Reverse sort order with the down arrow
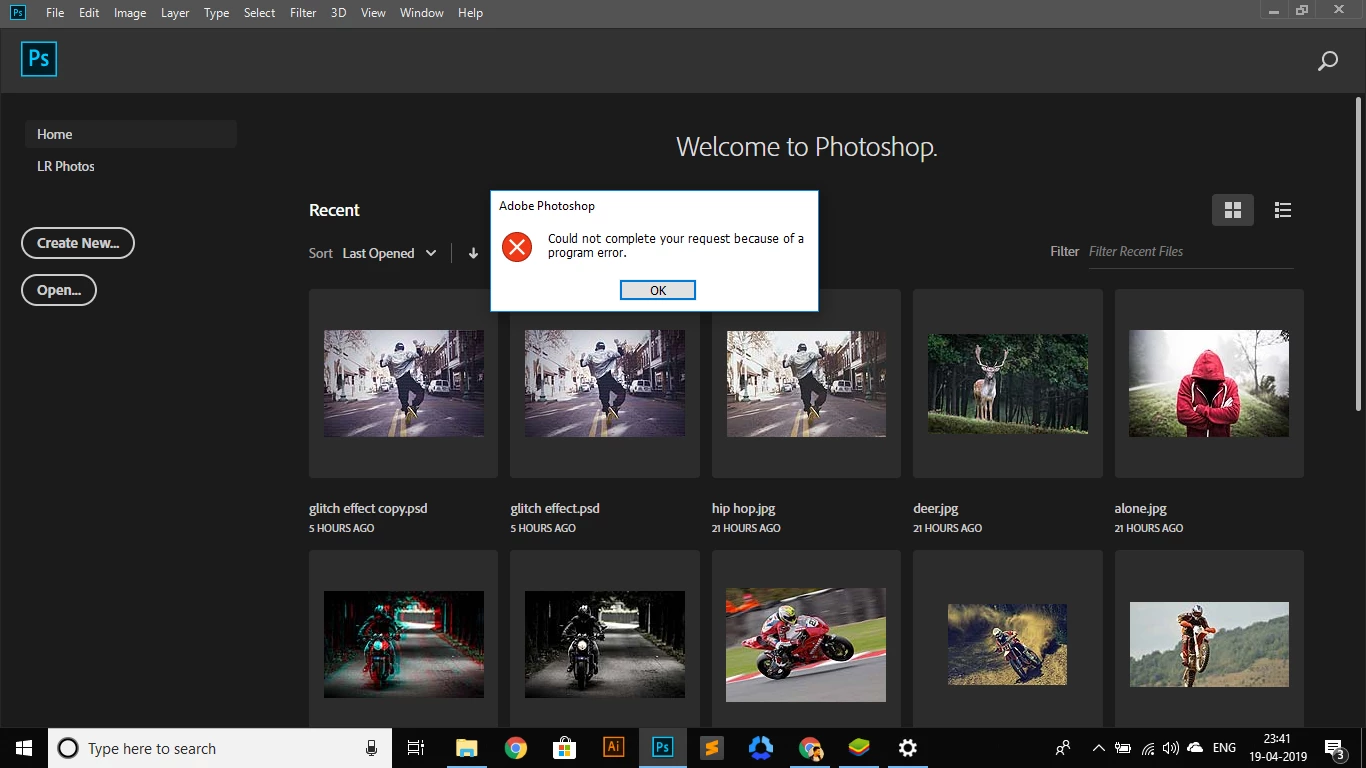This screenshot has height=768, width=1366. pyautogui.click(x=473, y=253)
